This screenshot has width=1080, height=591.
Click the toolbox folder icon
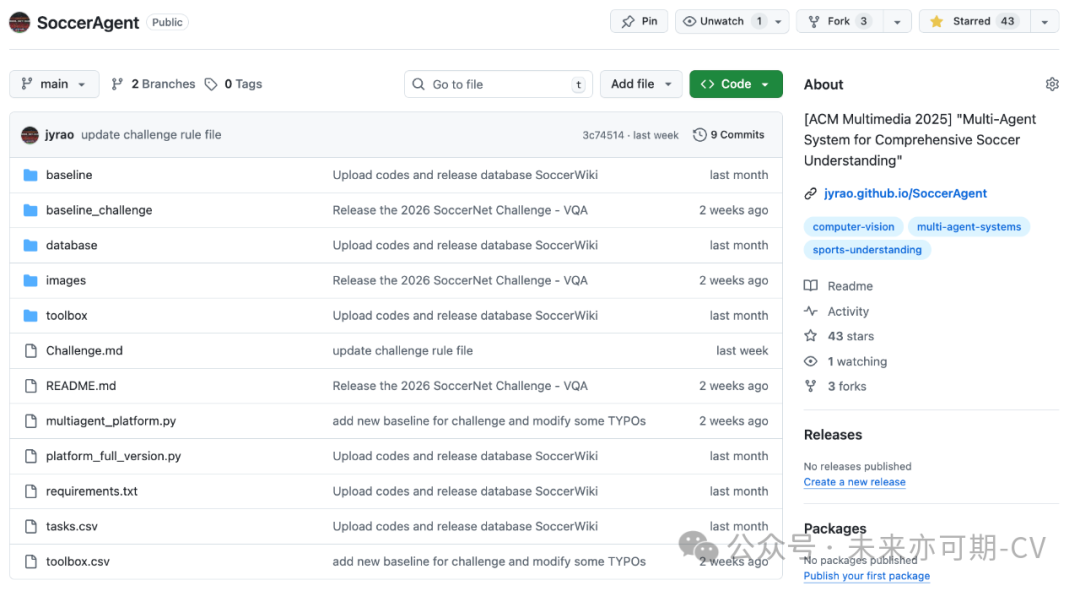pos(30,315)
